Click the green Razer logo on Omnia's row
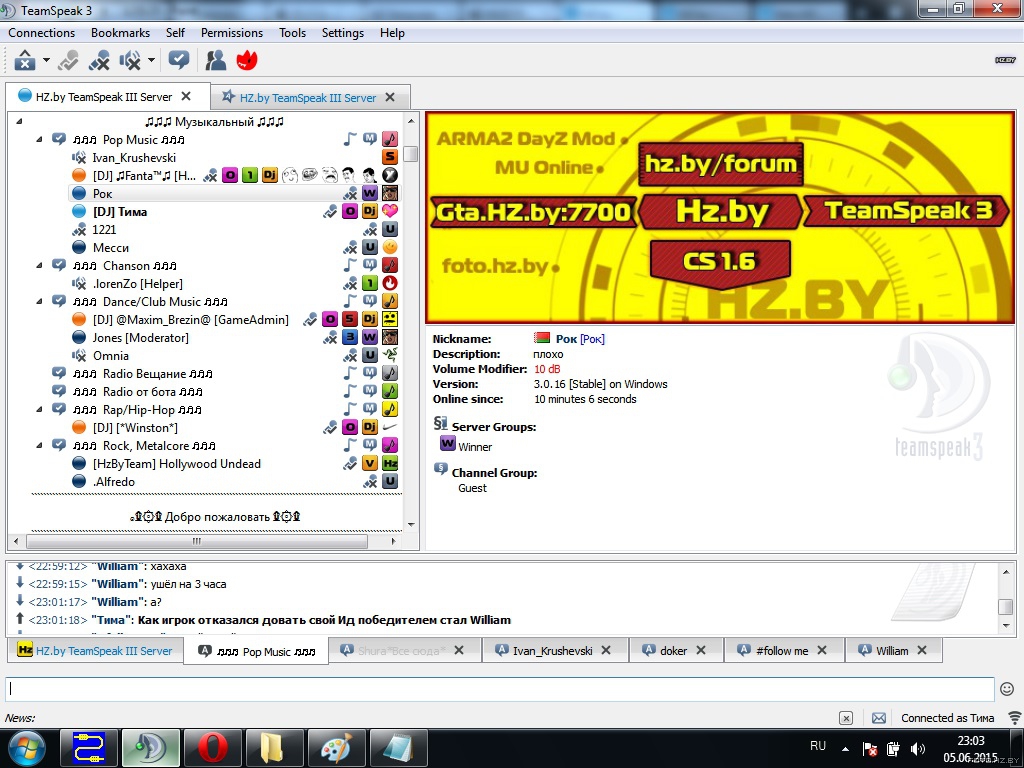Viewport: 1024px width, 768px height. click(390, 355)
